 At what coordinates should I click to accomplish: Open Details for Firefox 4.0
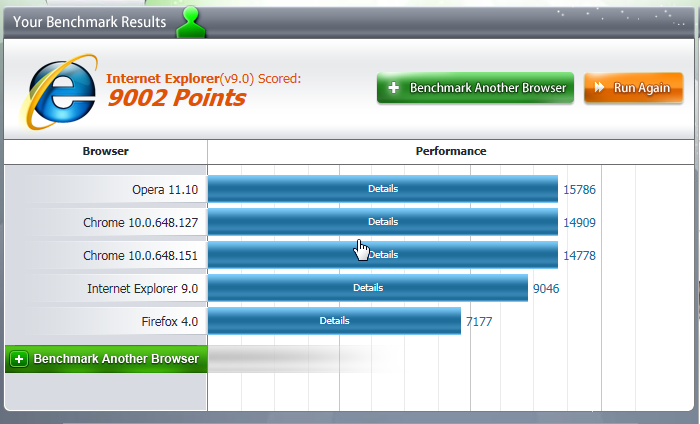coord(334,321)
